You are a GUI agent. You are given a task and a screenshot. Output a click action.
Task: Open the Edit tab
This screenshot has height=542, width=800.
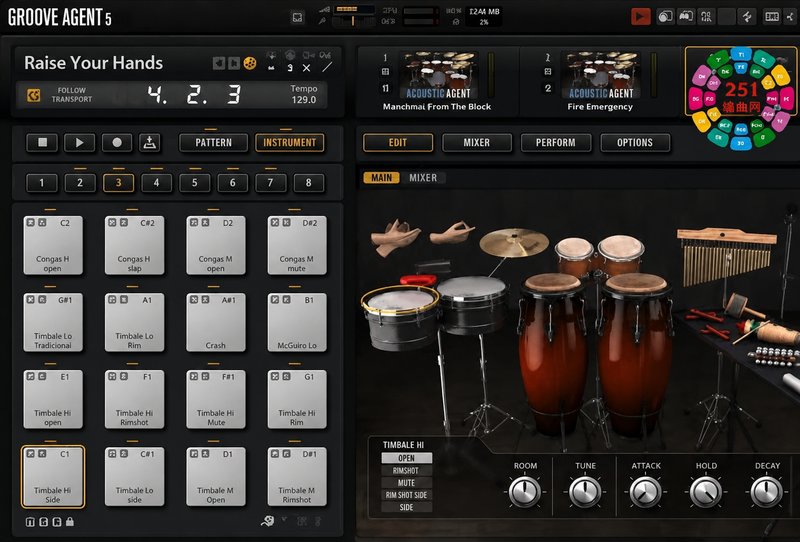(x=398, y=143)
